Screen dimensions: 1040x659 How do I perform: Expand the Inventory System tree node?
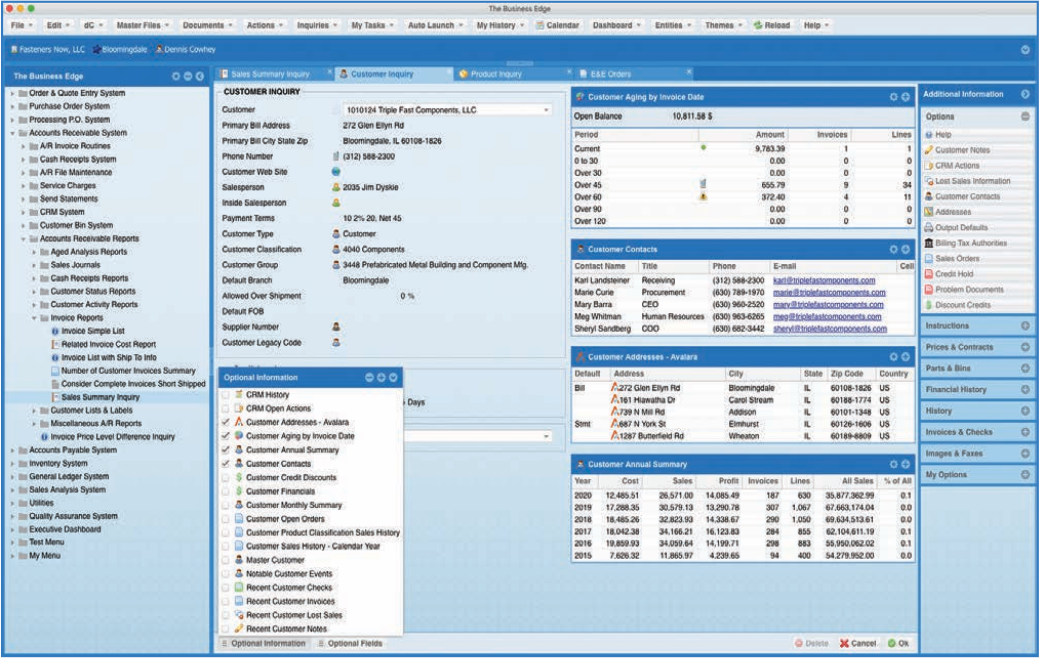(13, 463)
